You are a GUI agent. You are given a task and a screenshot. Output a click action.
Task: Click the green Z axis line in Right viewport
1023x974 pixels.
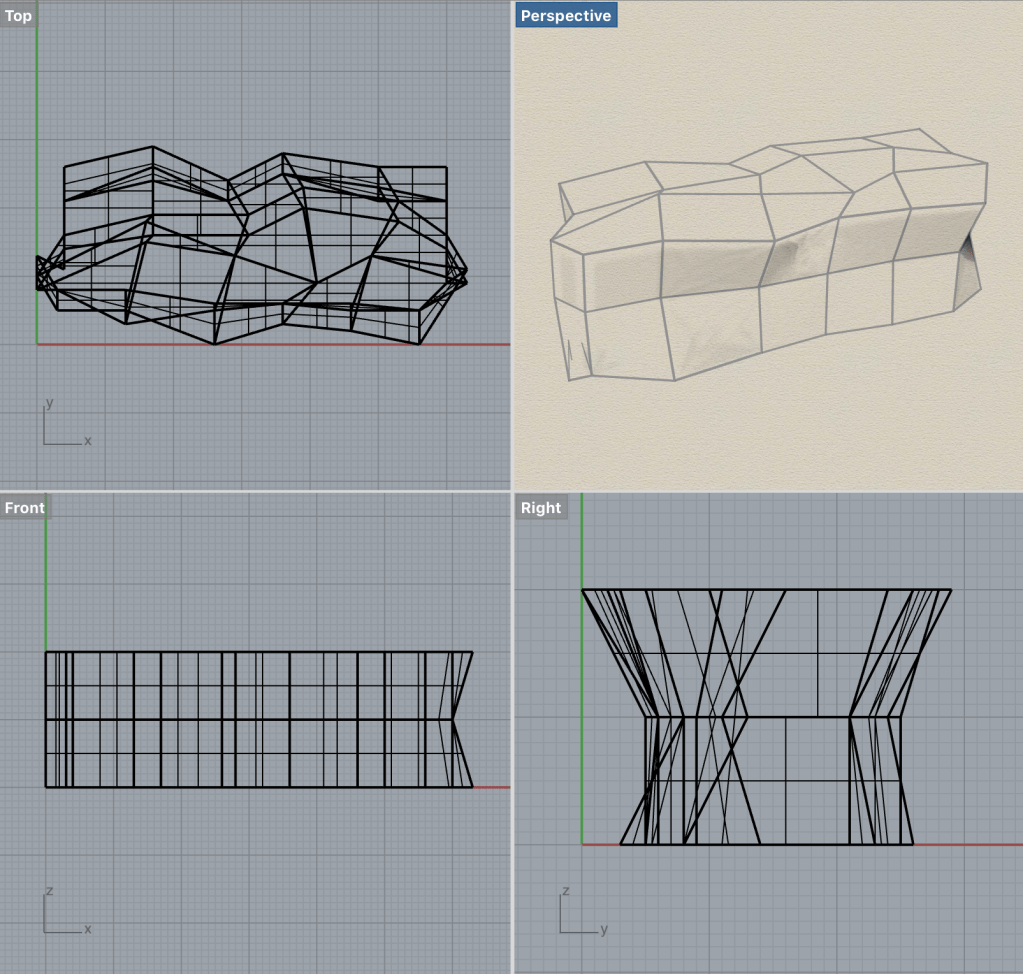582,540
